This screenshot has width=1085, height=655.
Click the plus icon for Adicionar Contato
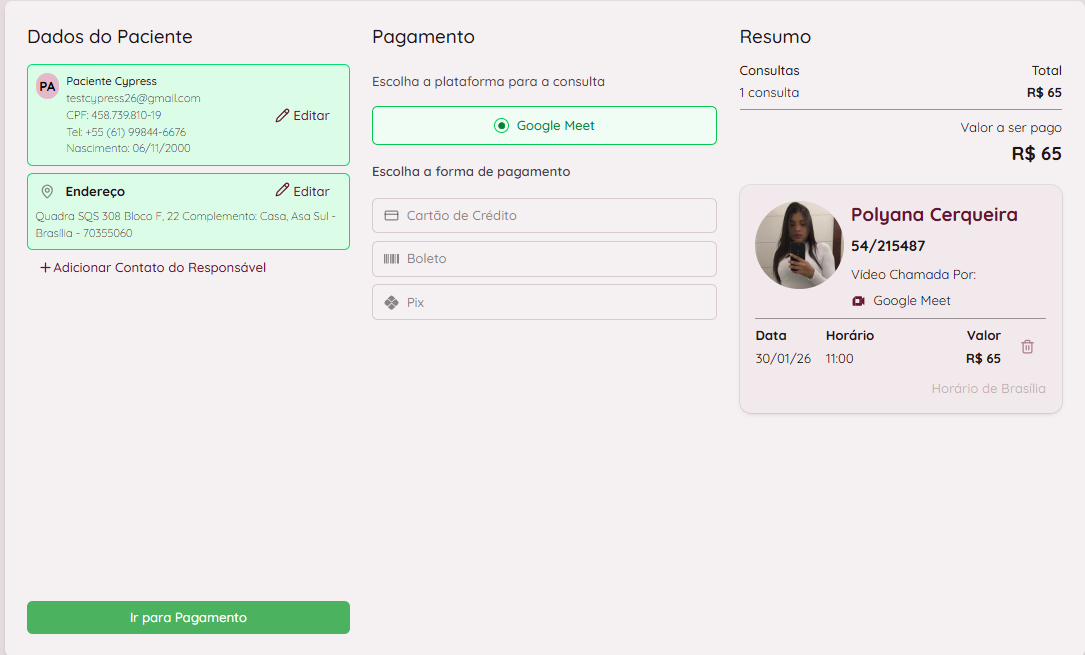[45, 268]
